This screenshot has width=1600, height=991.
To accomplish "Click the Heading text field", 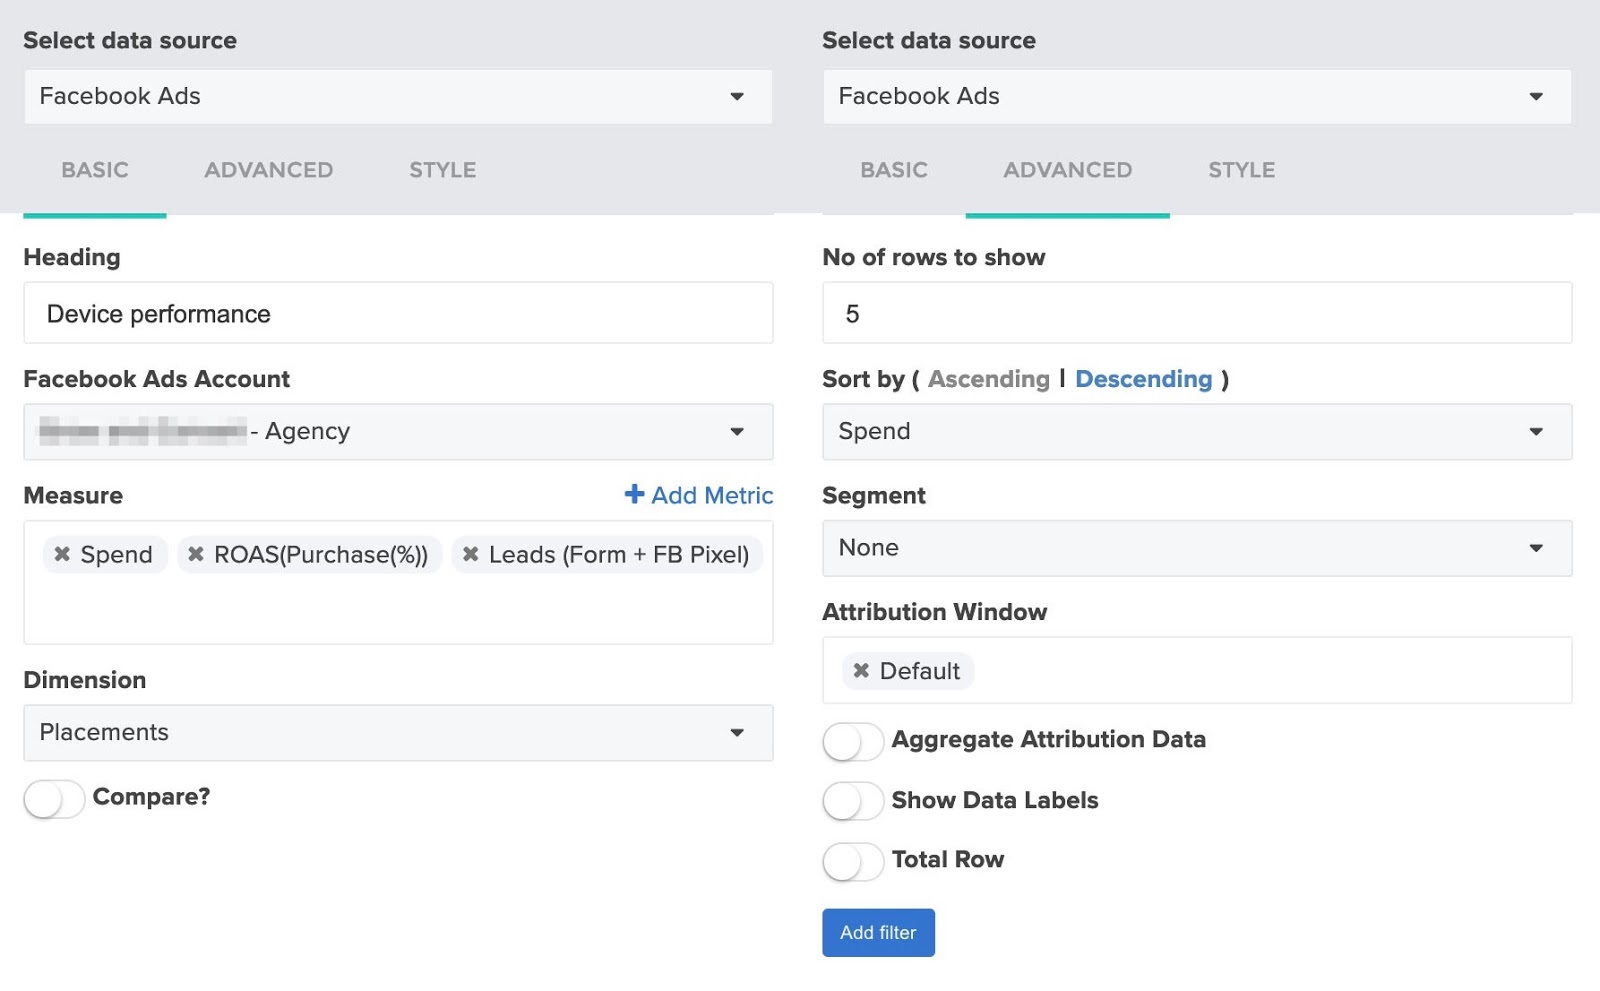I will tap(398, 314).
